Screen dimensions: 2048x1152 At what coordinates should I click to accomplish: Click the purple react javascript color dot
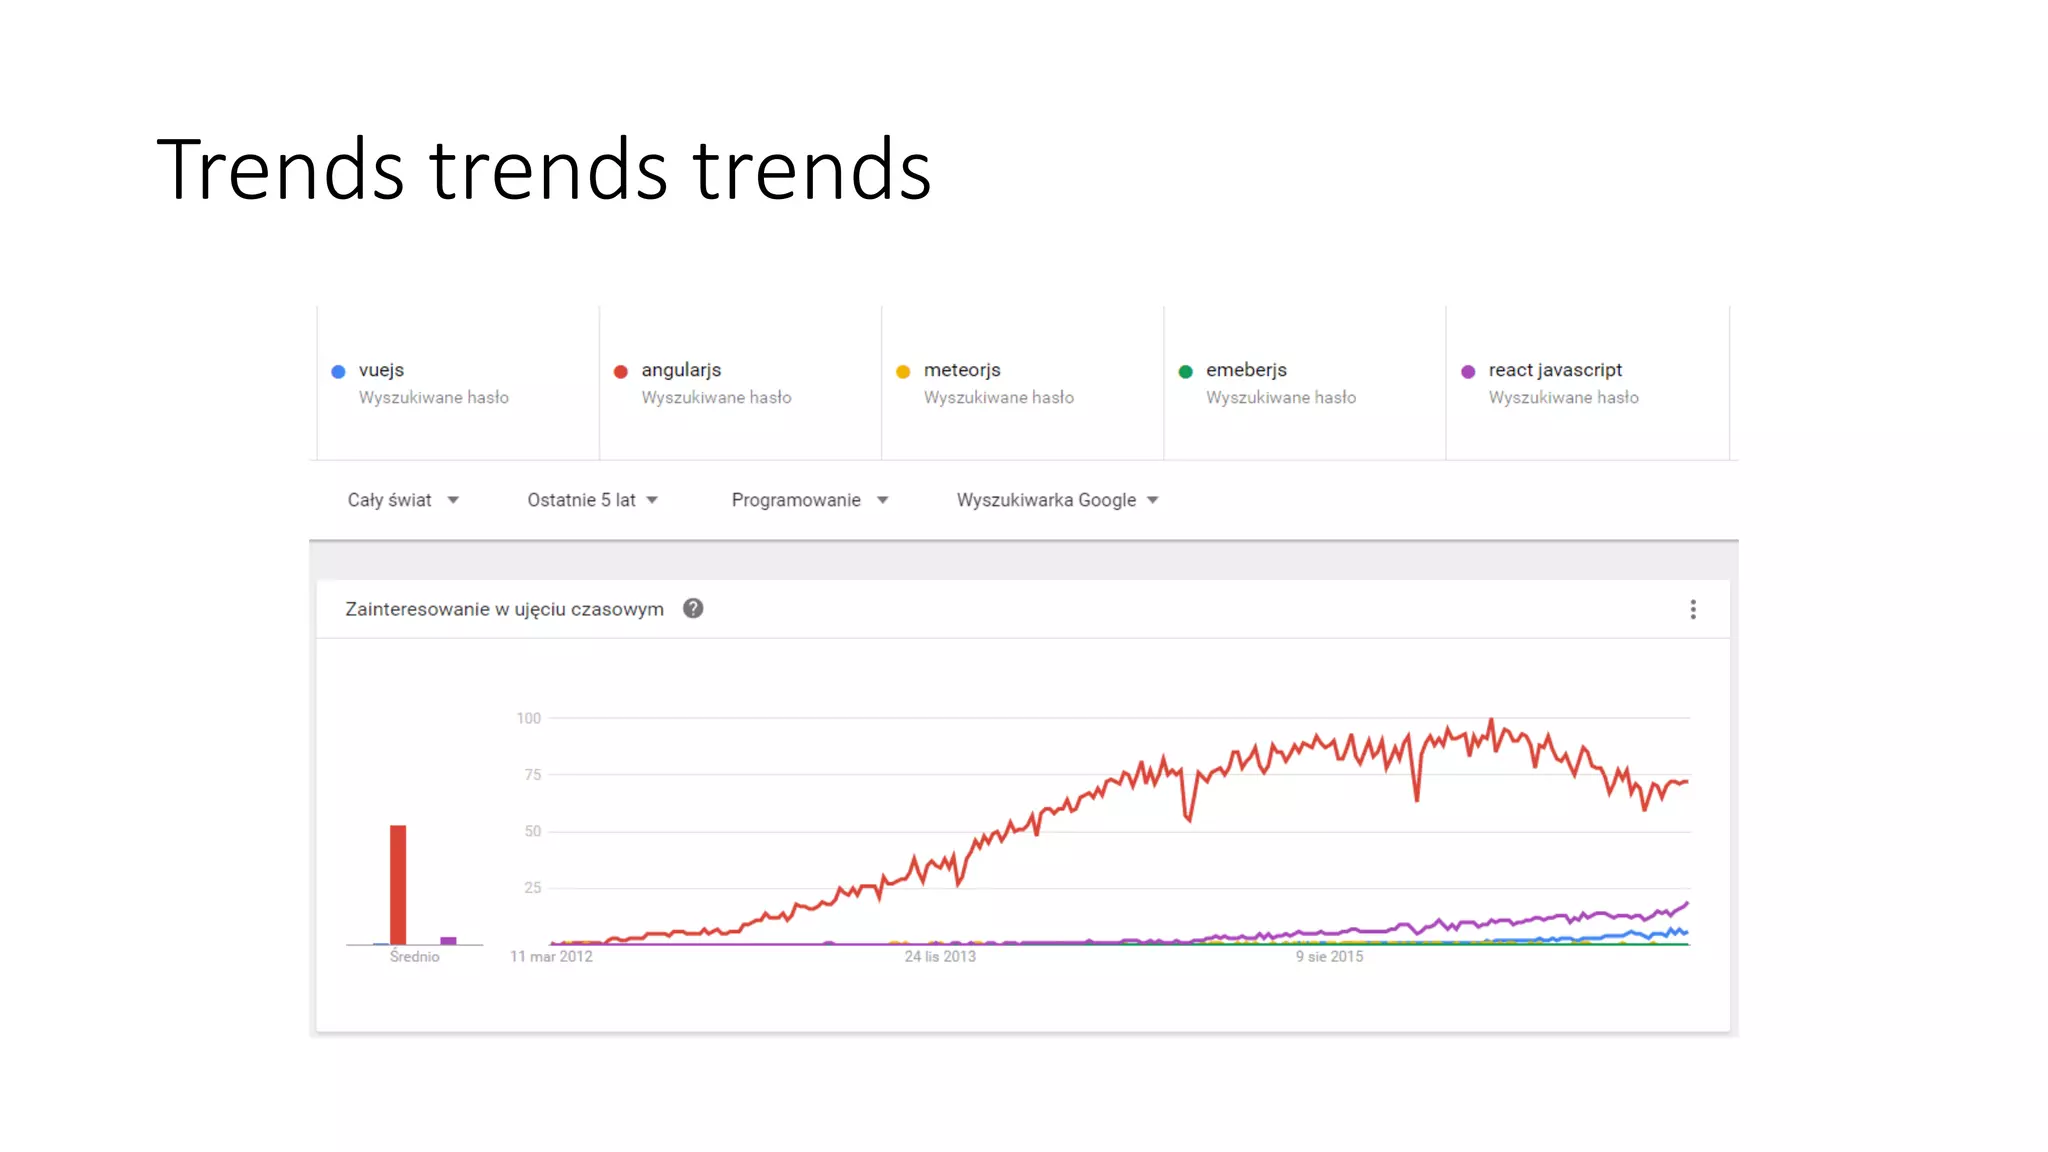click(1468, 371)
